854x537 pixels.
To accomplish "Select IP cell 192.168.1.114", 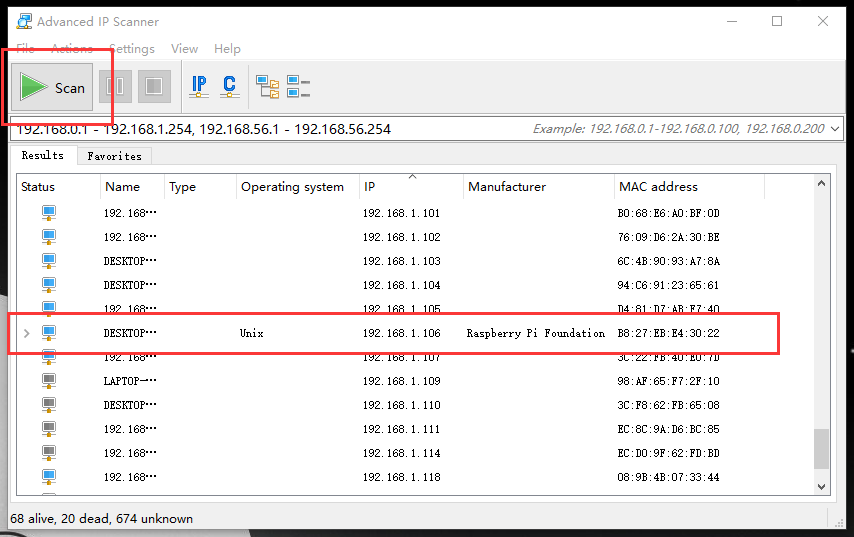I will pyautogui.click(x=401, y=453).
